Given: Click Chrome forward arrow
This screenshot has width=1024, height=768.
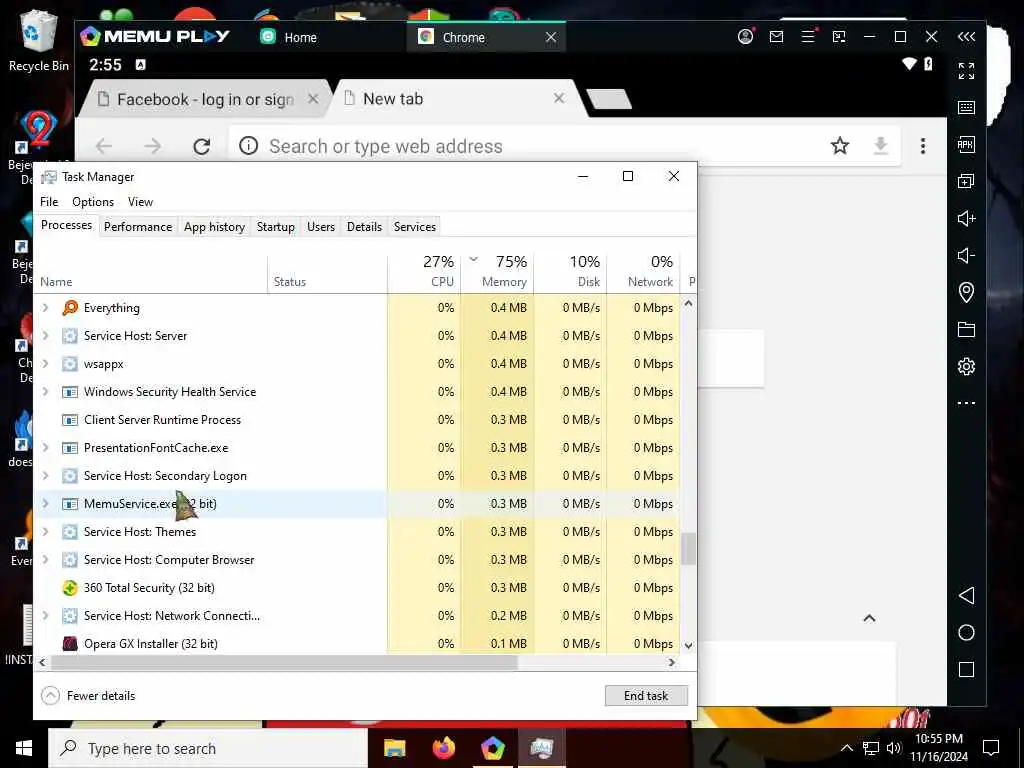Looking at the screenshot, I should click(152, 146).
